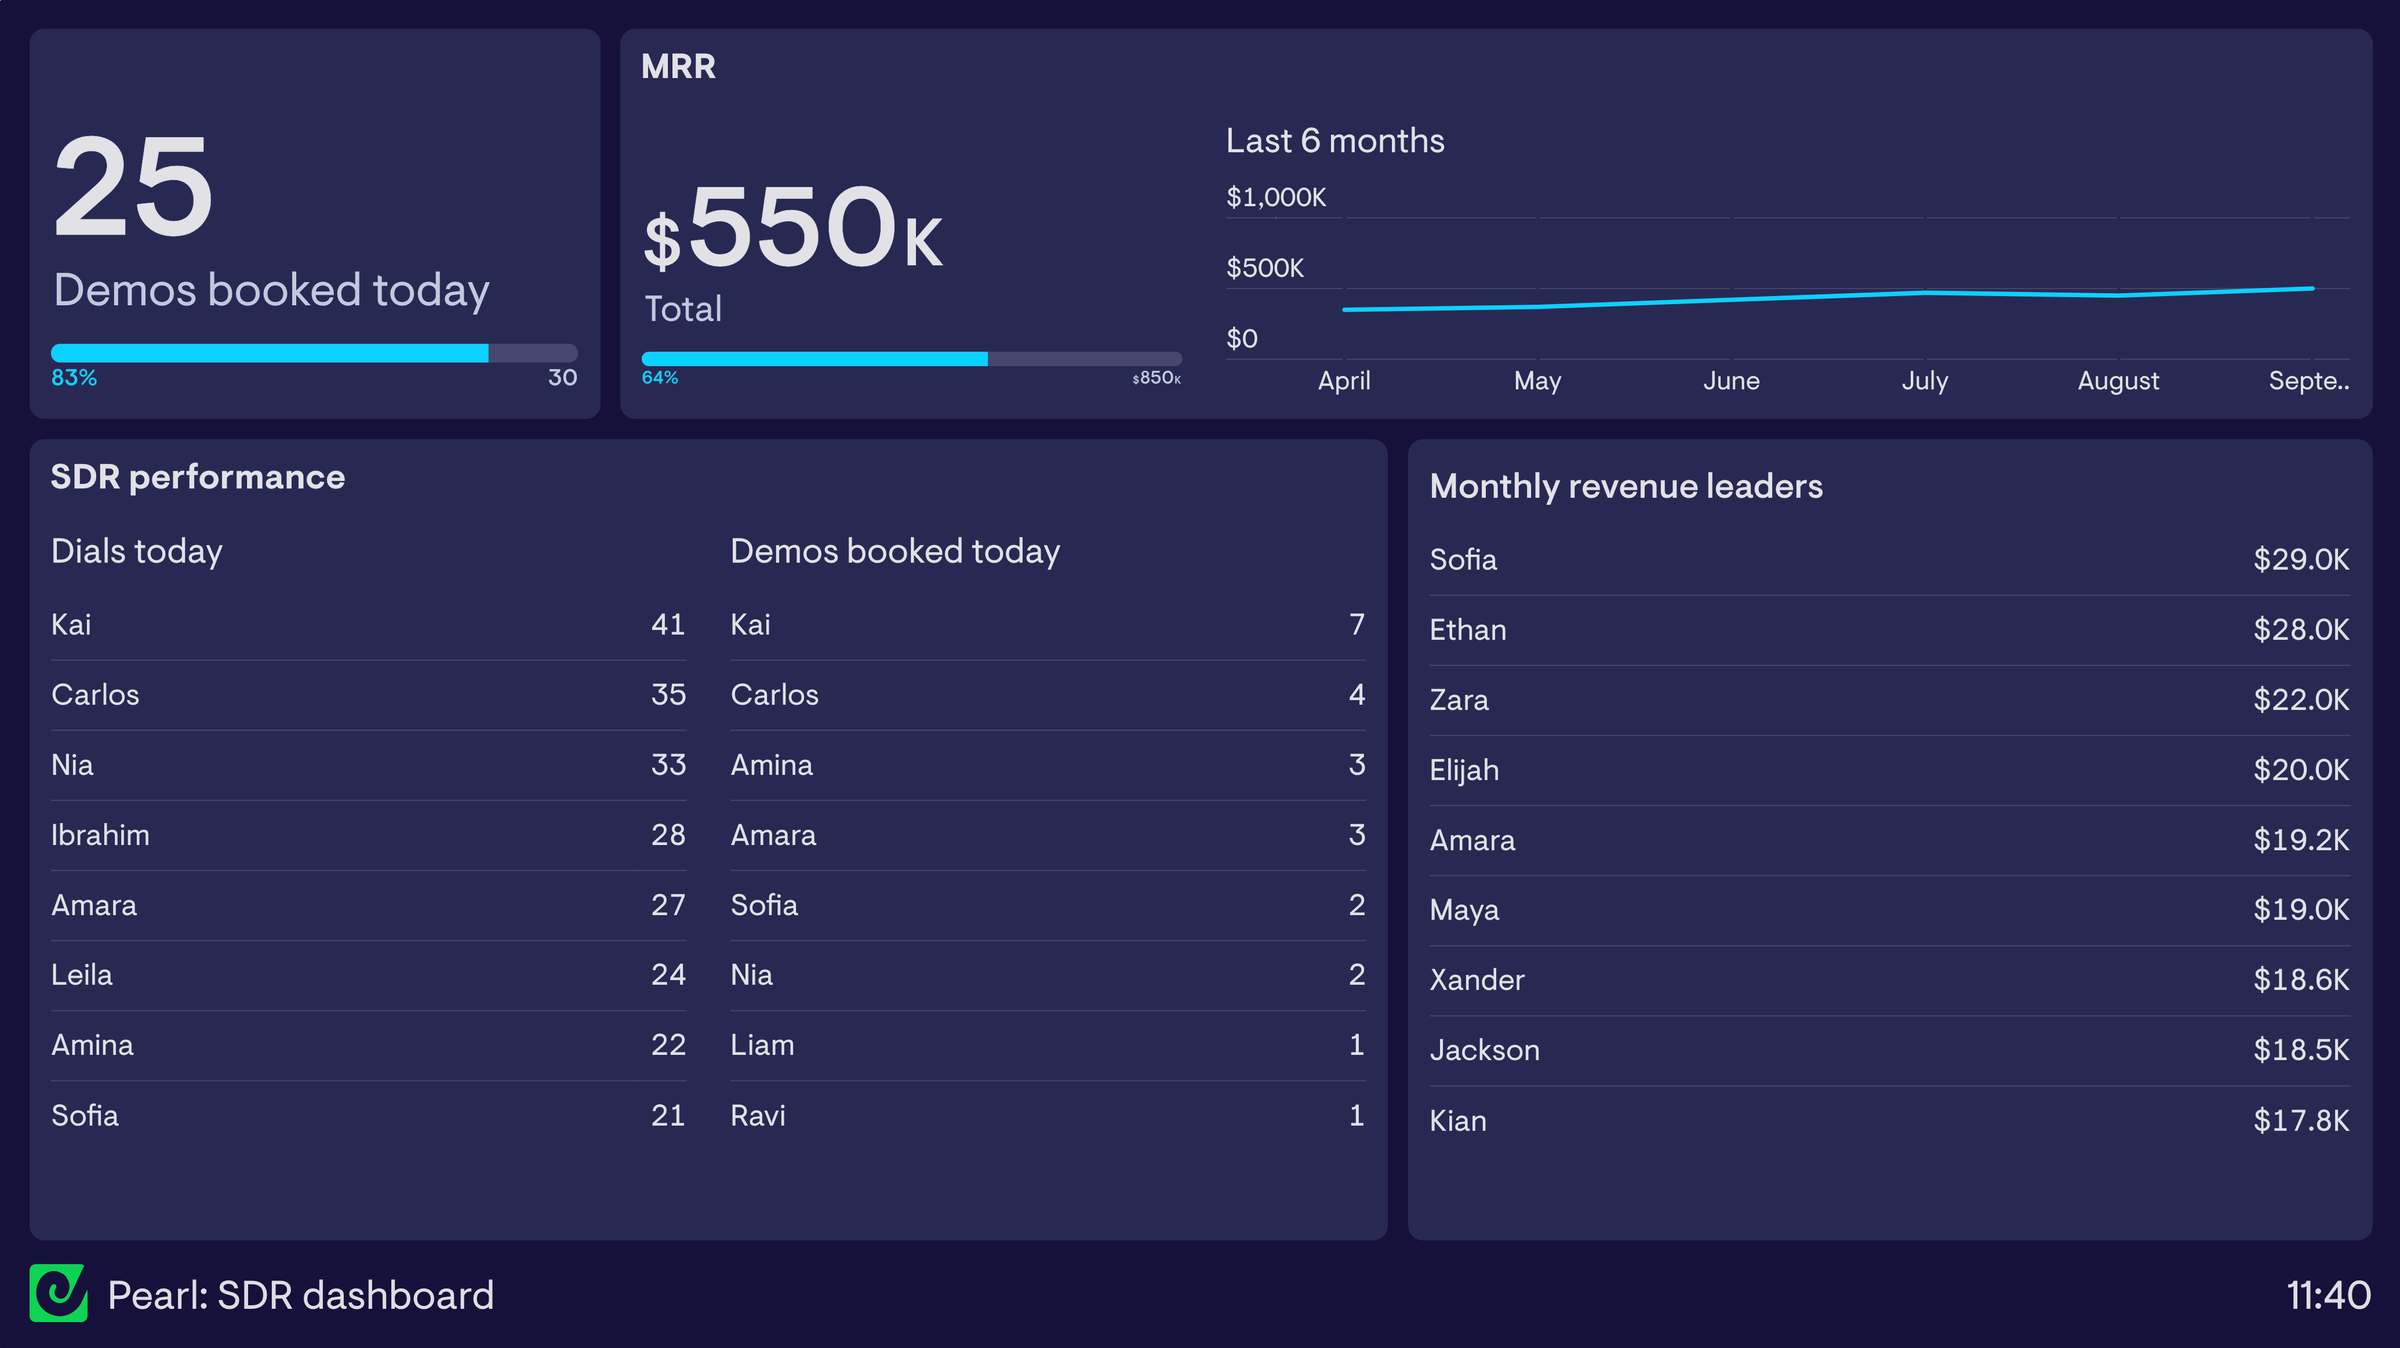This screenshot has height=1348, width=2400.
Task: Select the MRR widget title
Action: 678,66
